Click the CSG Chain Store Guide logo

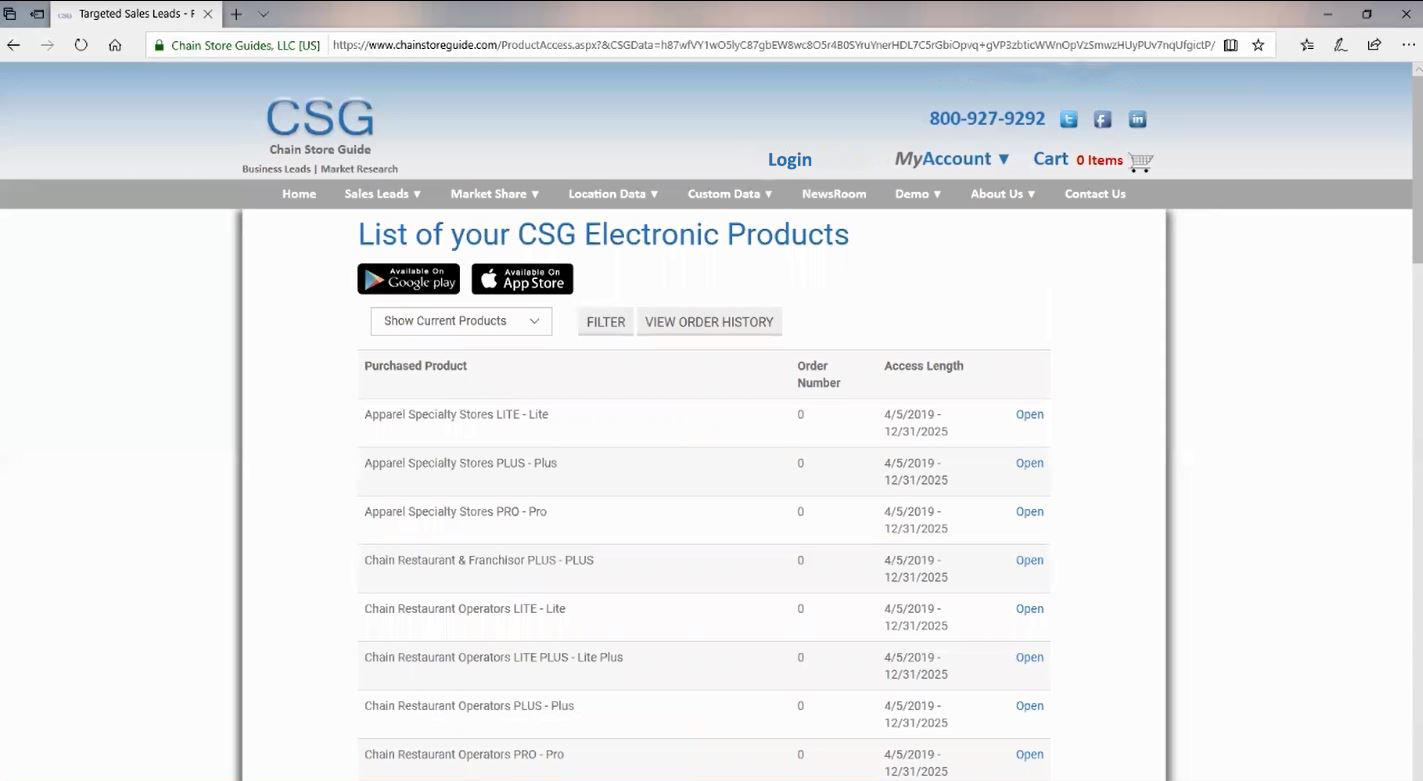coord(320,136)
